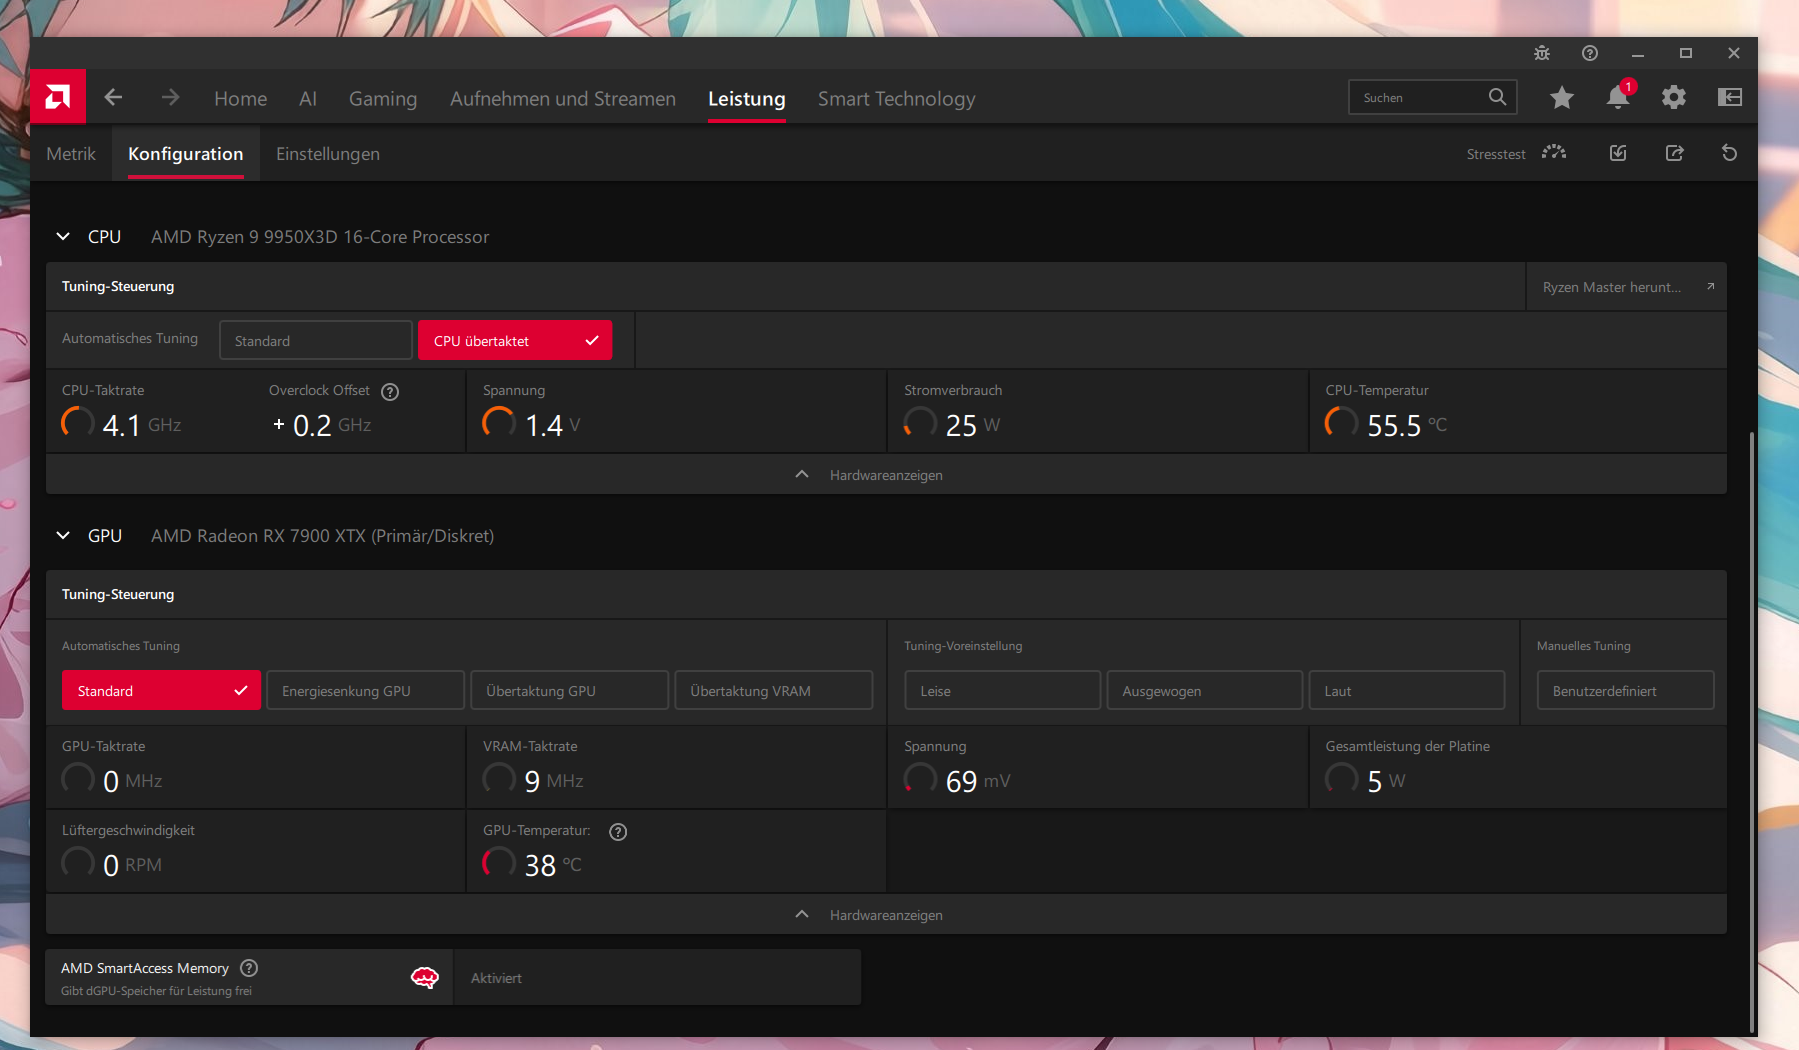Click the Stromverbrauch 25 W reading

953,425
